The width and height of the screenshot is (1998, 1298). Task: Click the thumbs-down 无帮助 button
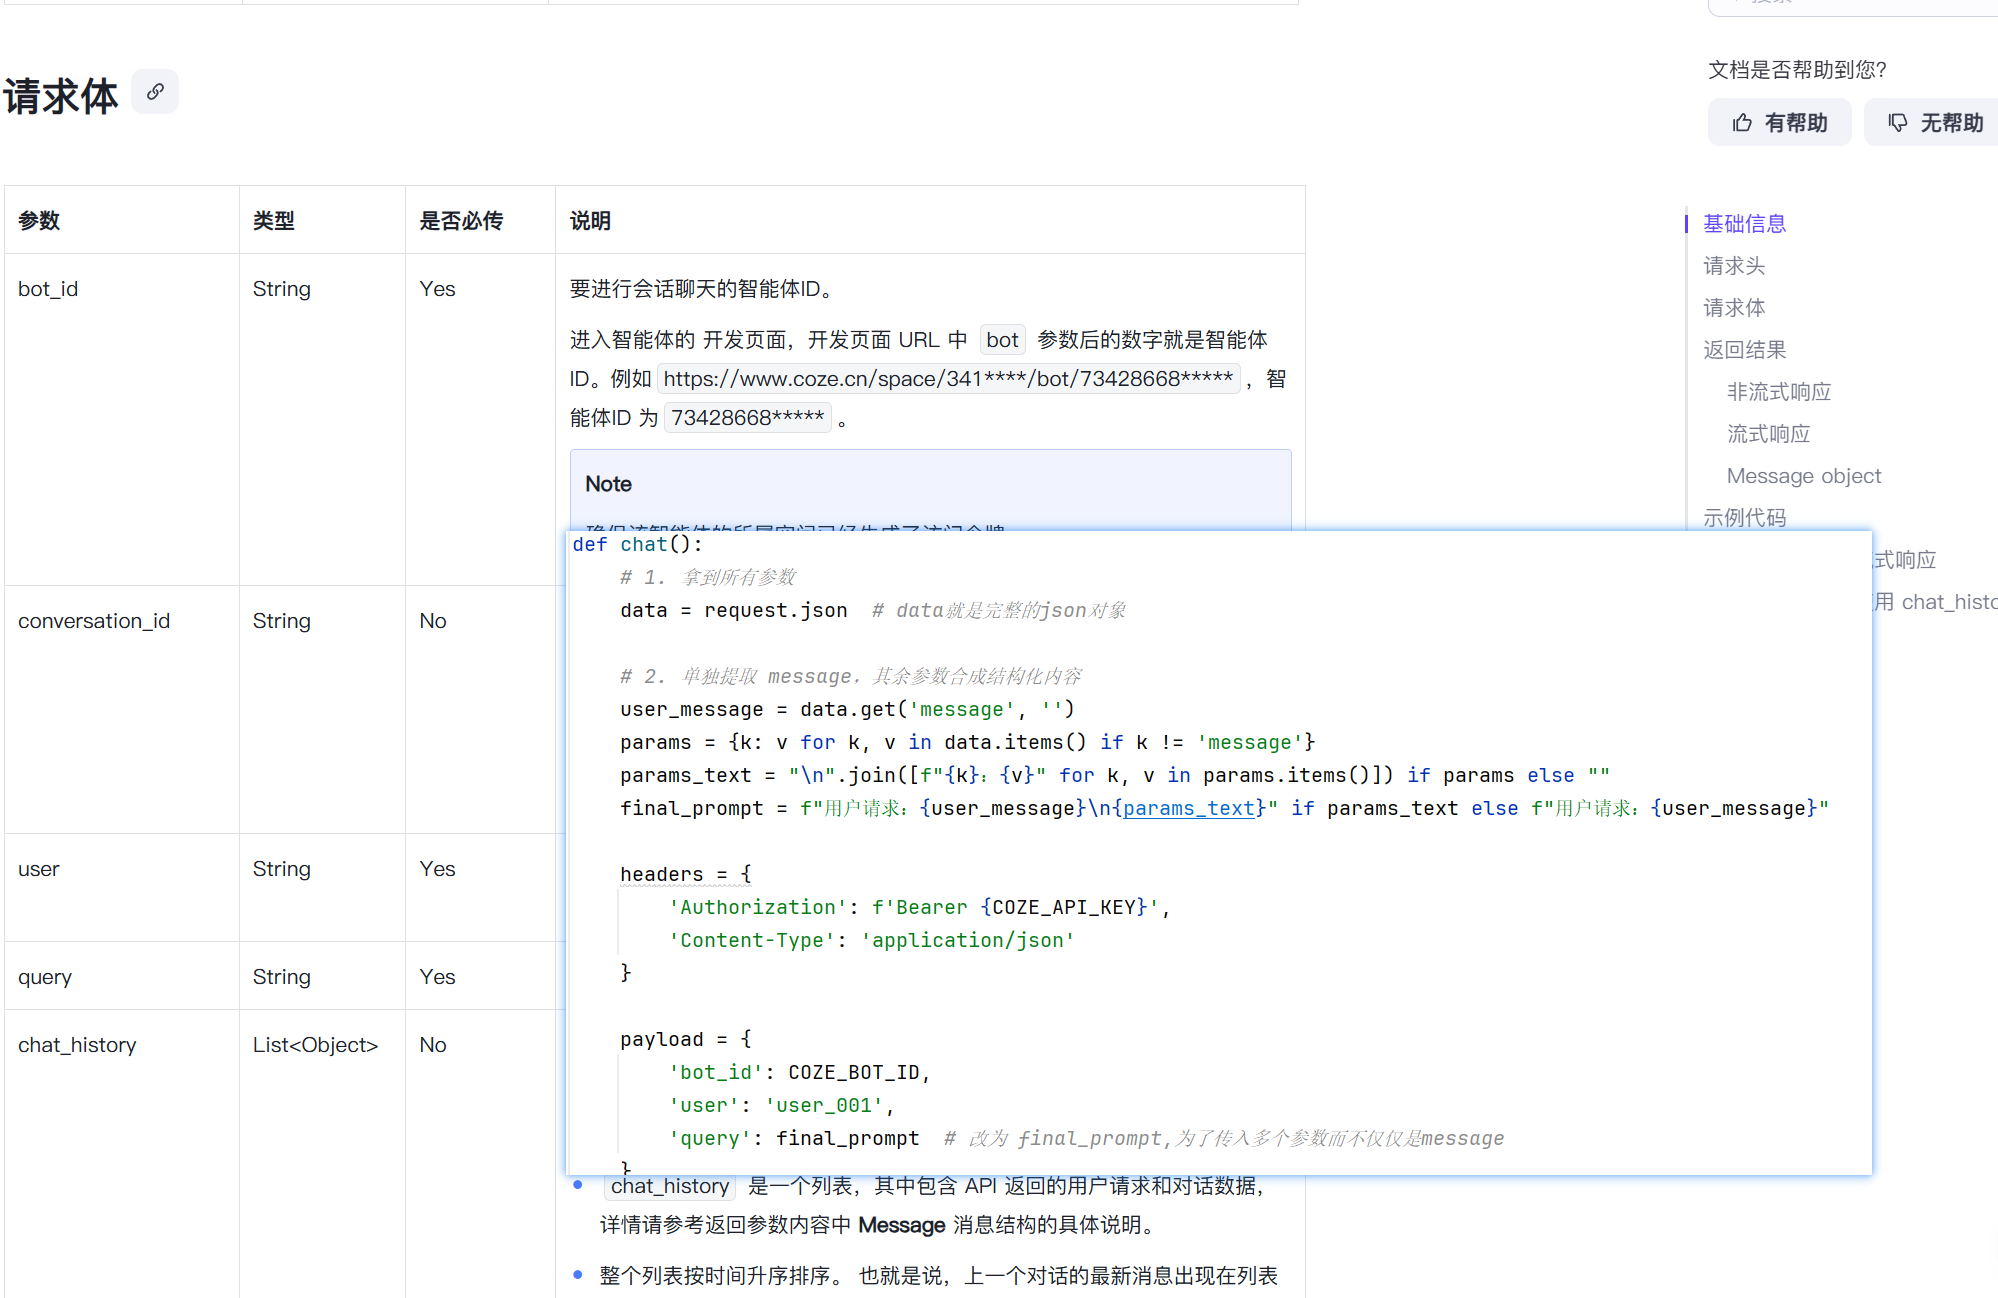(x=1934, y=123)
